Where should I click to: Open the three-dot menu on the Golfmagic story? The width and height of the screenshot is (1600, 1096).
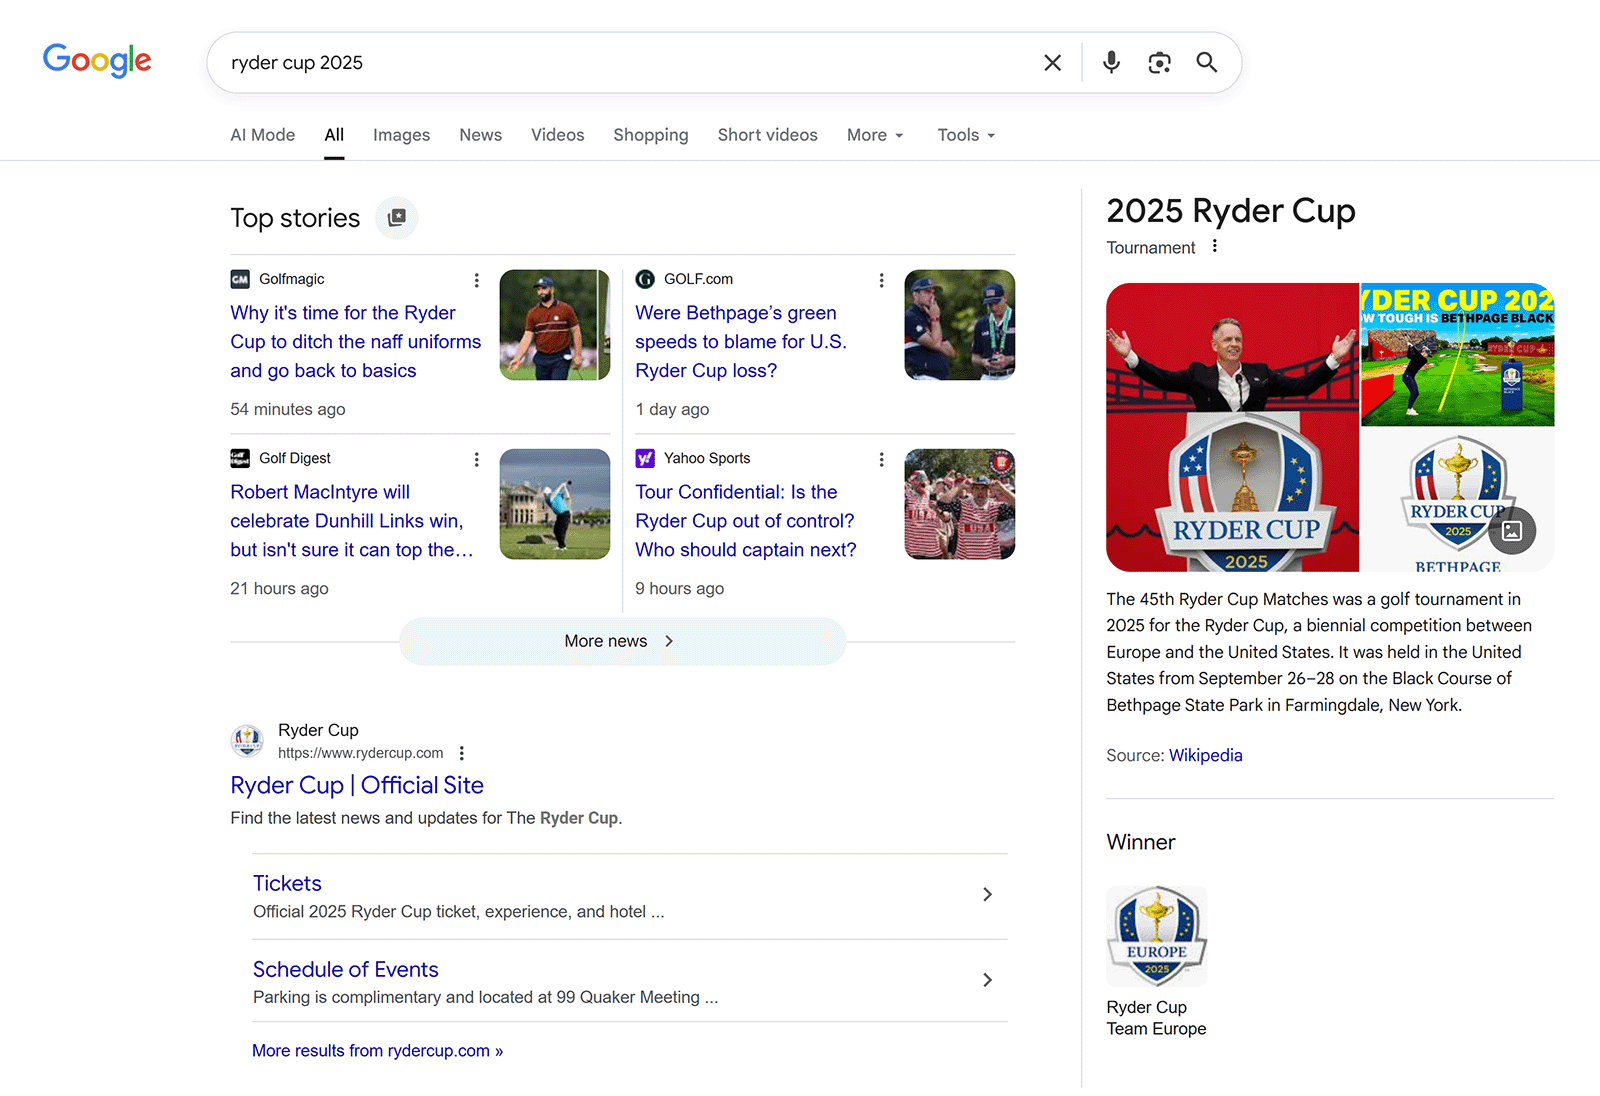coord(477,280)
